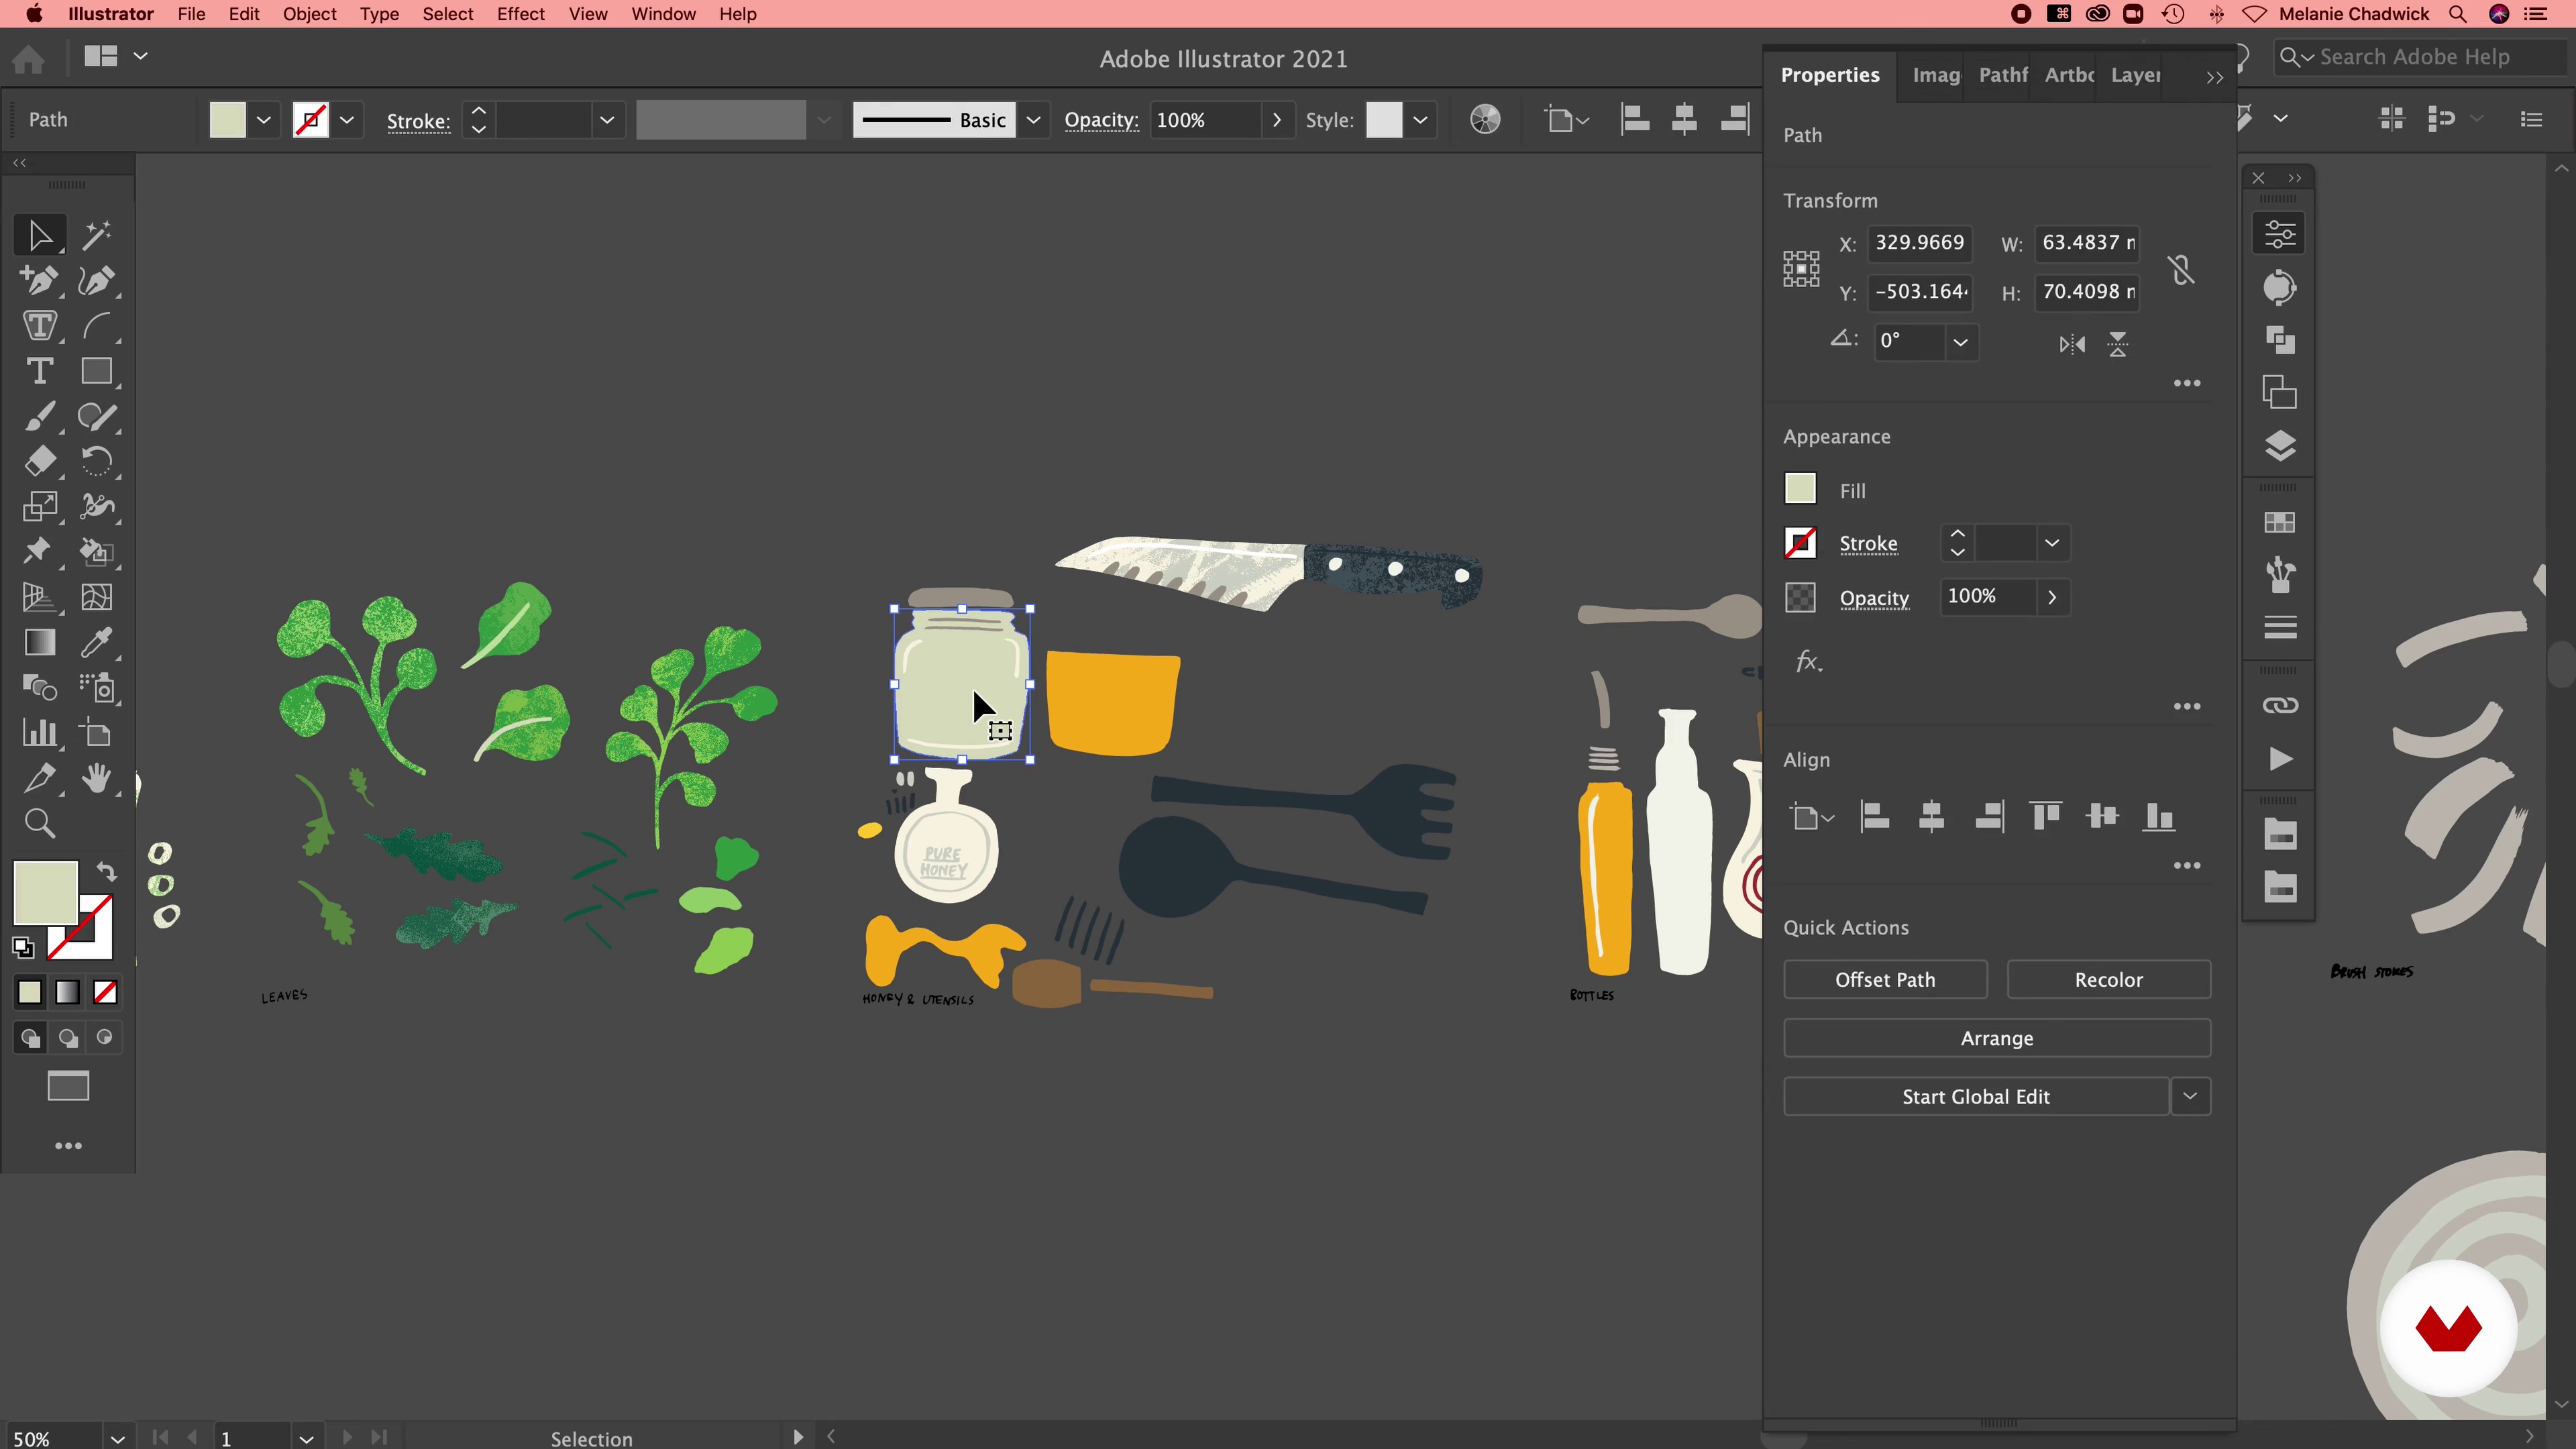The image size is (2576, 1449).
Task: Swap fill and stroke colors
Action: (106, 872)
